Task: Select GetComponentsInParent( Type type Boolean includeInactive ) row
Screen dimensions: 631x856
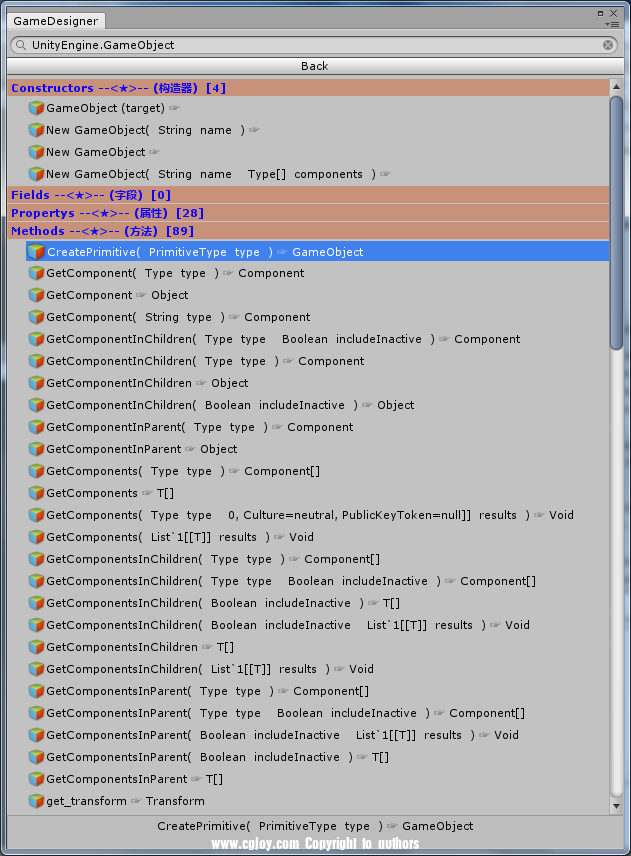Action: 318,713
